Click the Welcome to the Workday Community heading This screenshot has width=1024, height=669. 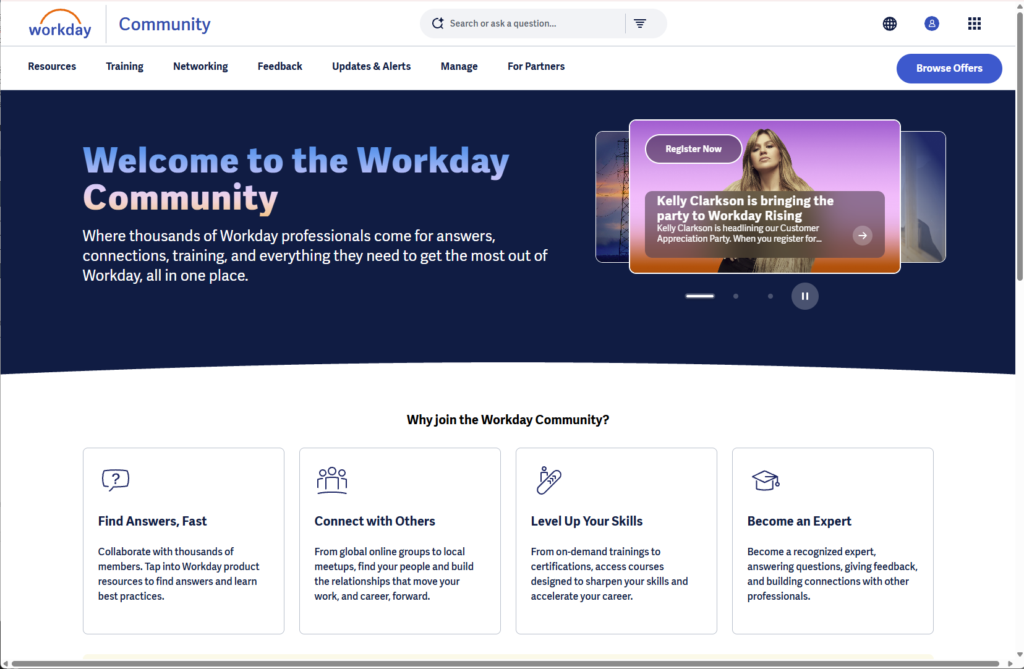(x=295, y=179)
